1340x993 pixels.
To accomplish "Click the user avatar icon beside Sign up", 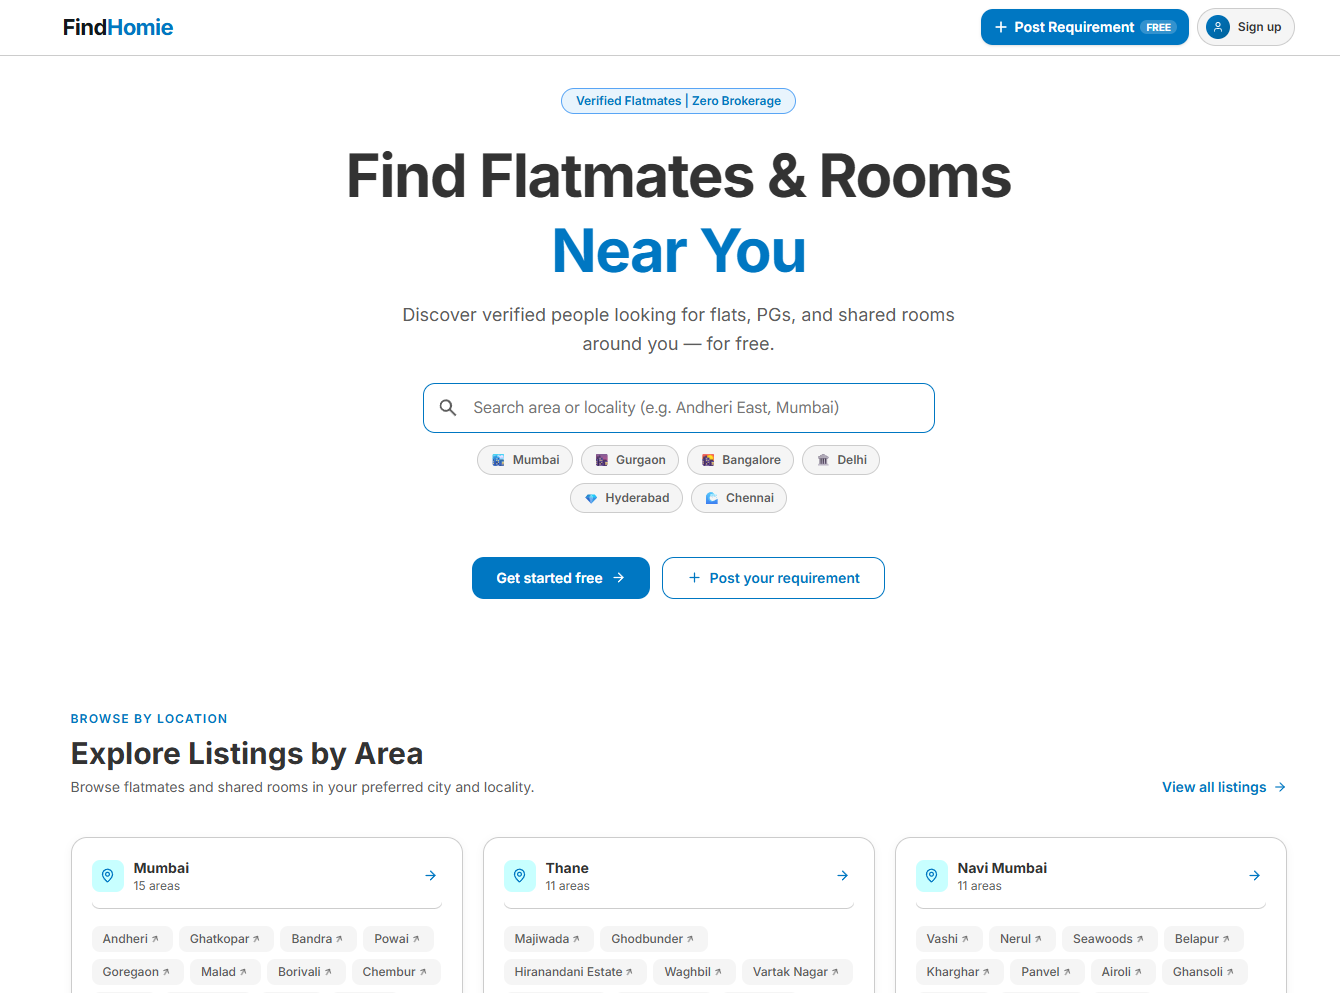I will (1217, 27).
